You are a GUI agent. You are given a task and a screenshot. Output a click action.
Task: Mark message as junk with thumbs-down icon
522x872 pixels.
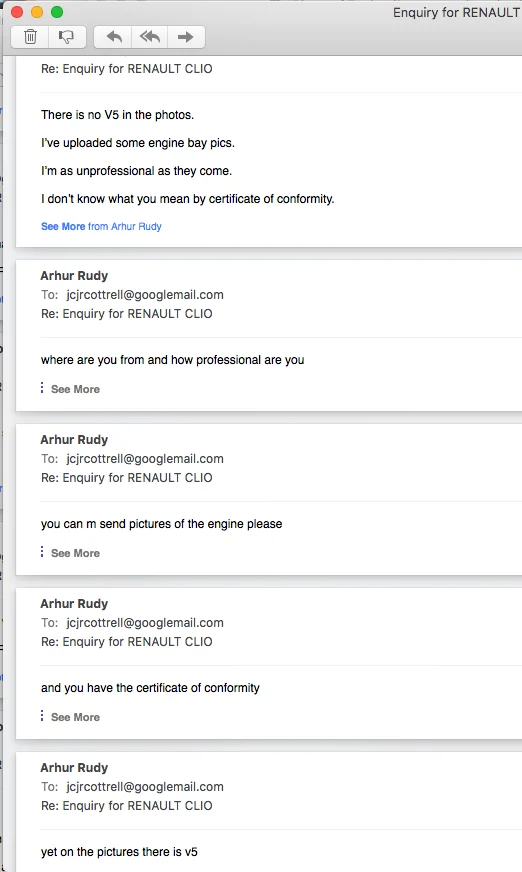pos(66,37)
